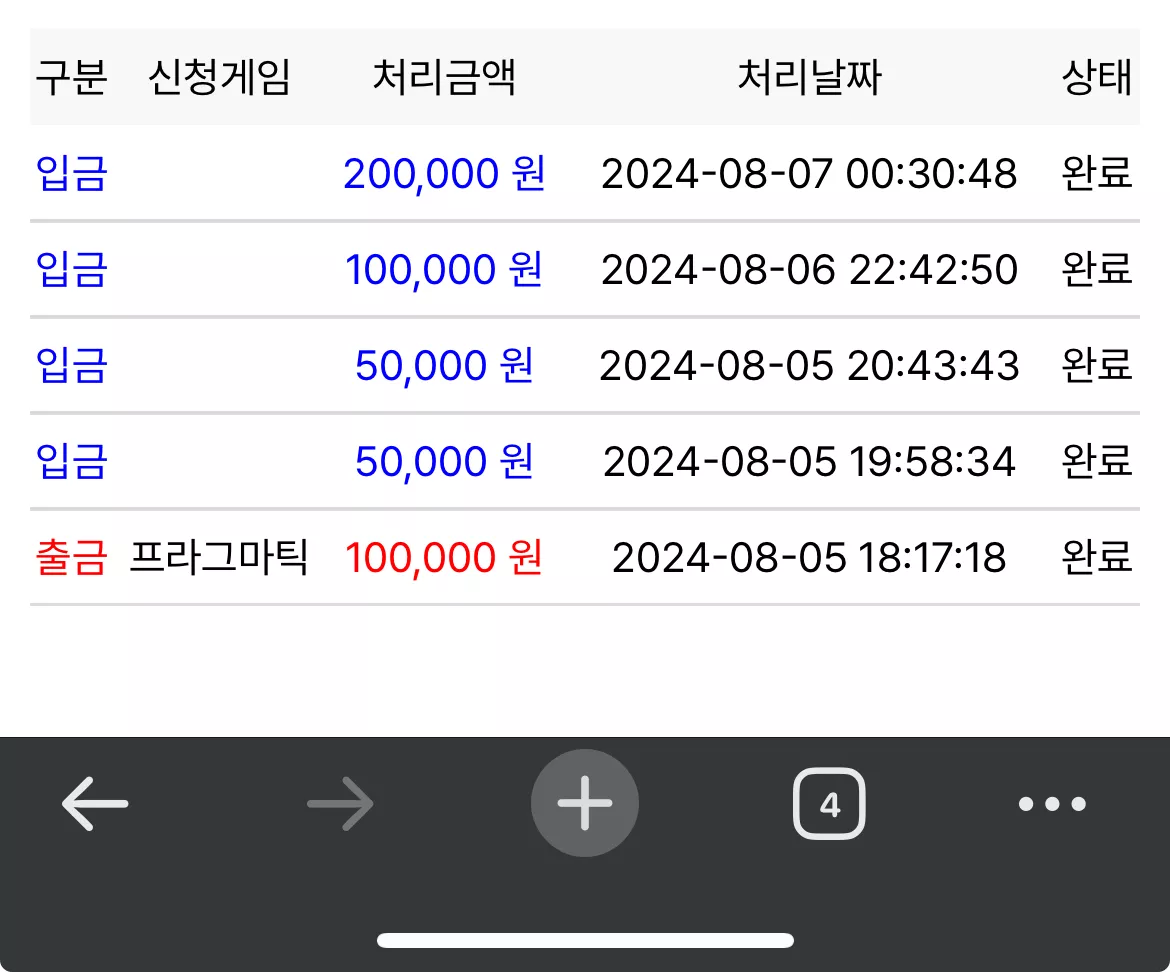Click the 200,000 원 deposit amount
1170x972 pixels.
coord(444,173)
